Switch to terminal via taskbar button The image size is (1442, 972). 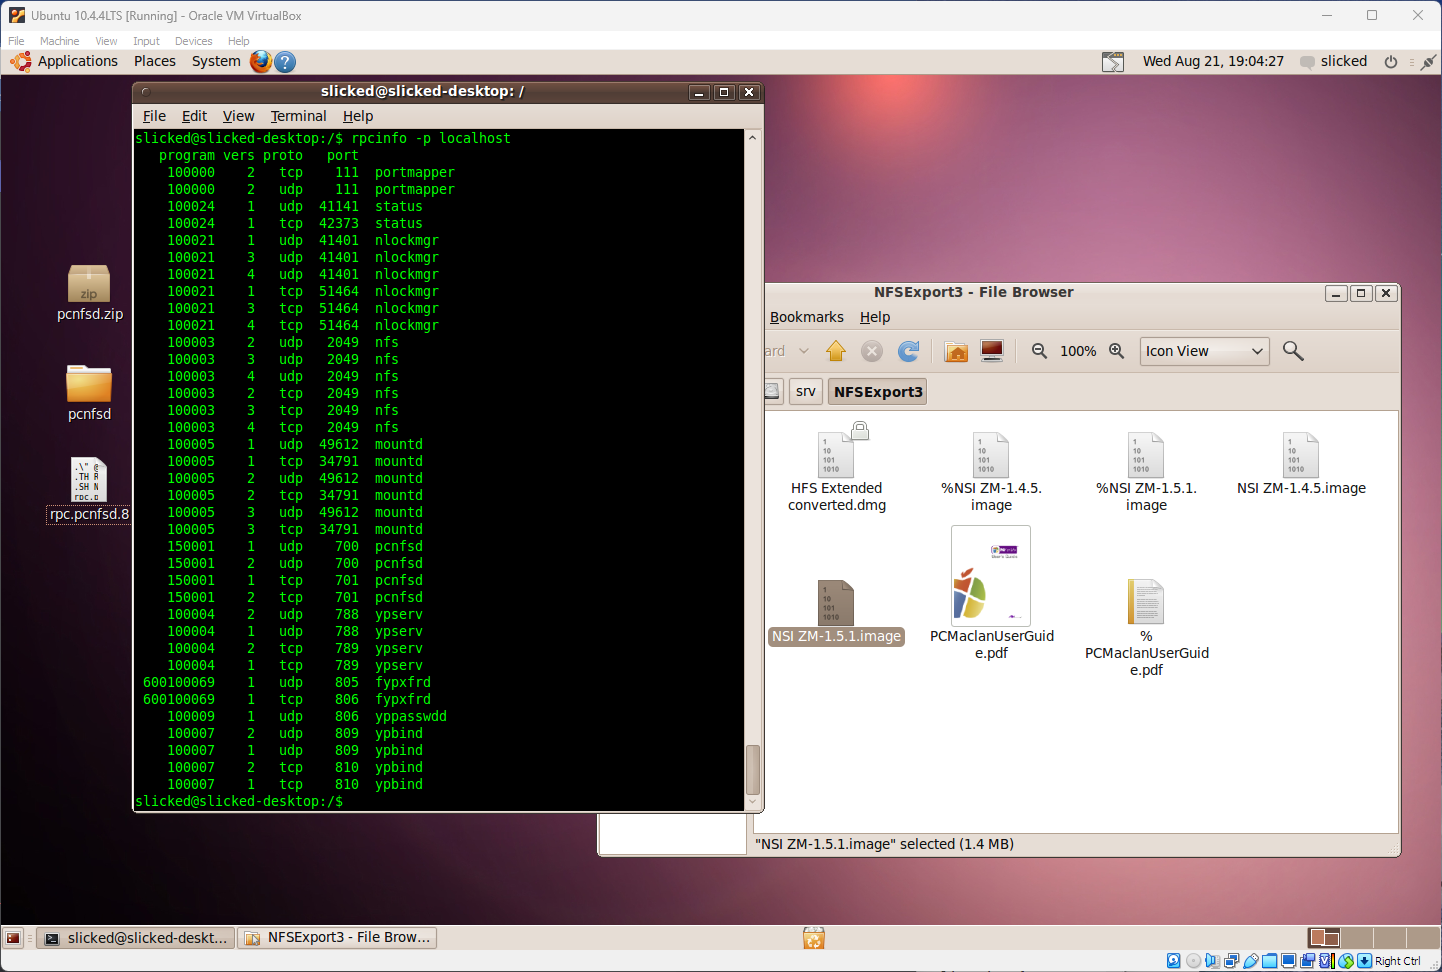coord(136,938)
